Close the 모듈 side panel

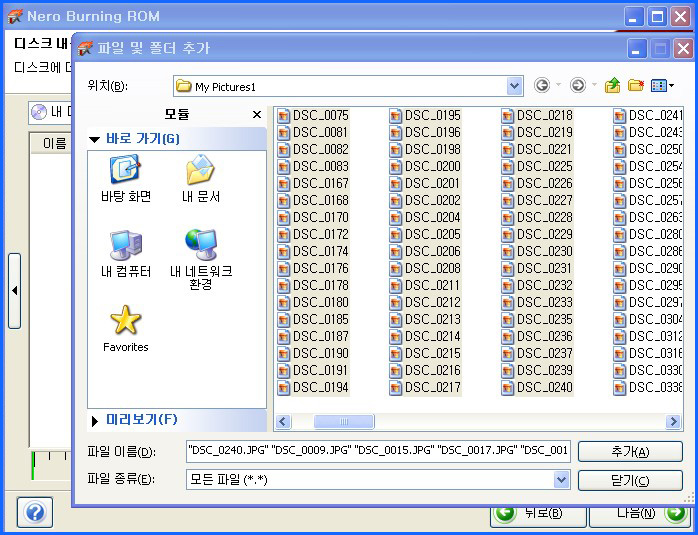[257, 114]
